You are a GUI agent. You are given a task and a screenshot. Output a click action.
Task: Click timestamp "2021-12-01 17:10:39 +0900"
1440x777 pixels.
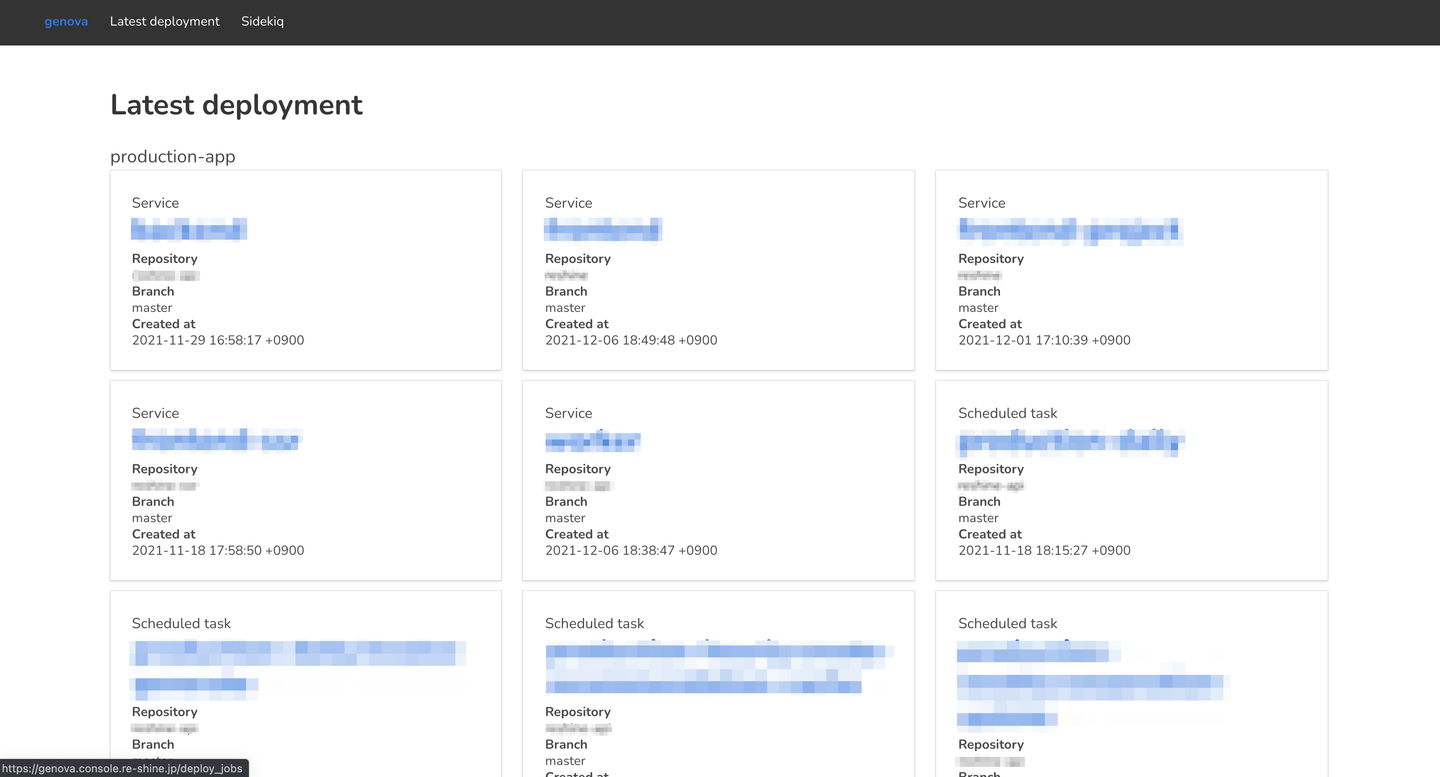(1044, 340)
